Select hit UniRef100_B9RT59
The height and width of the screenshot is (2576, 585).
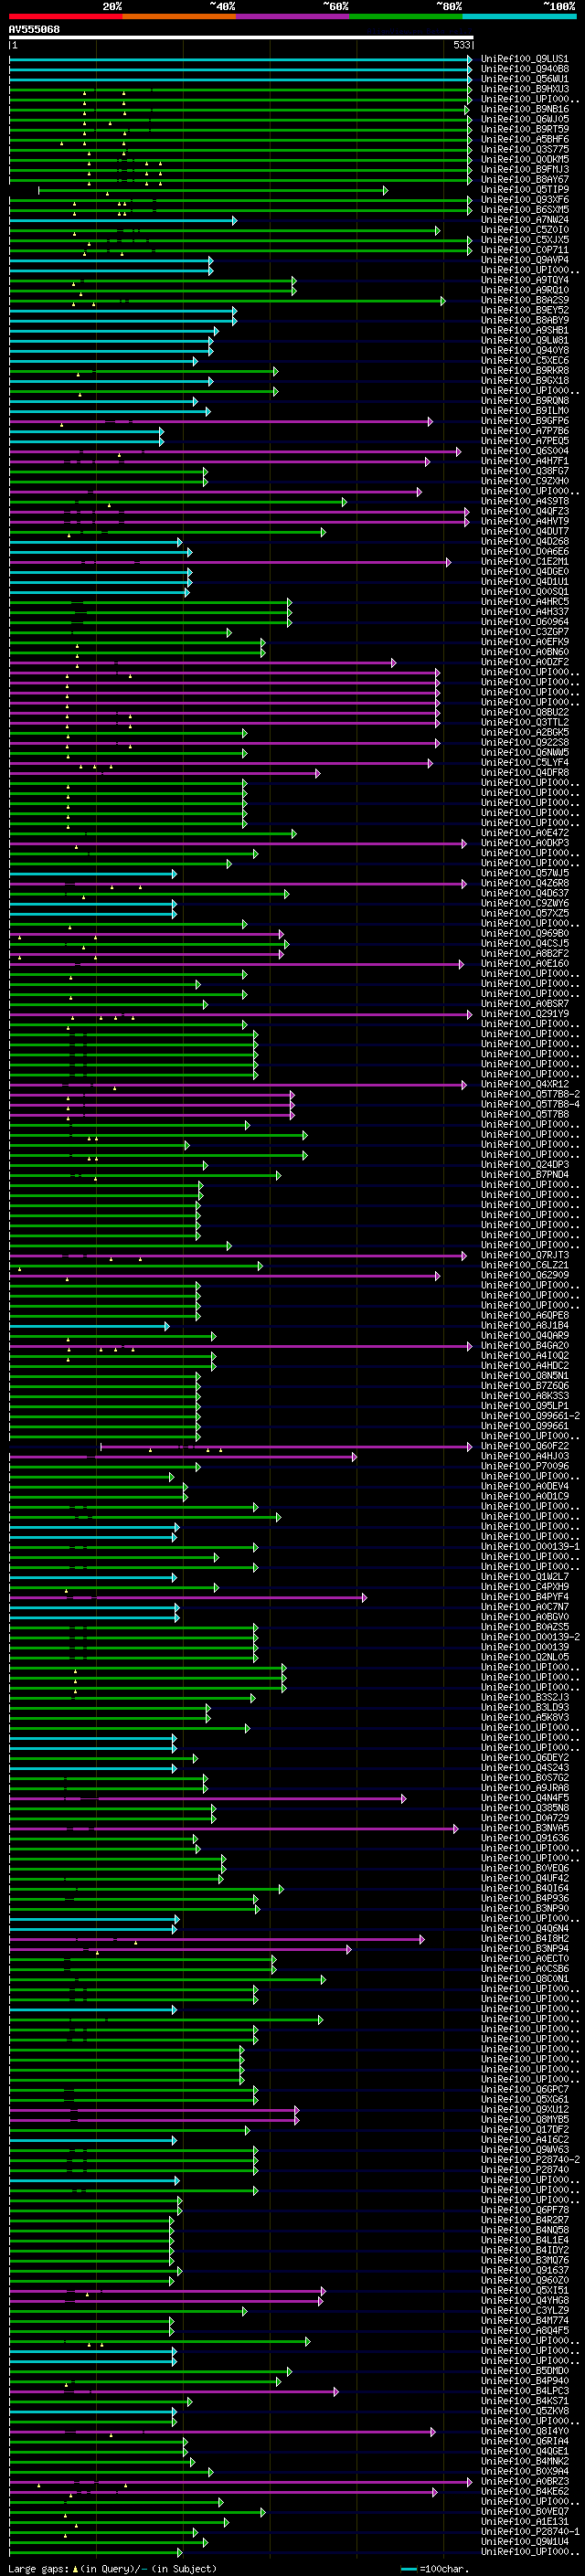(x=524, y=129)
